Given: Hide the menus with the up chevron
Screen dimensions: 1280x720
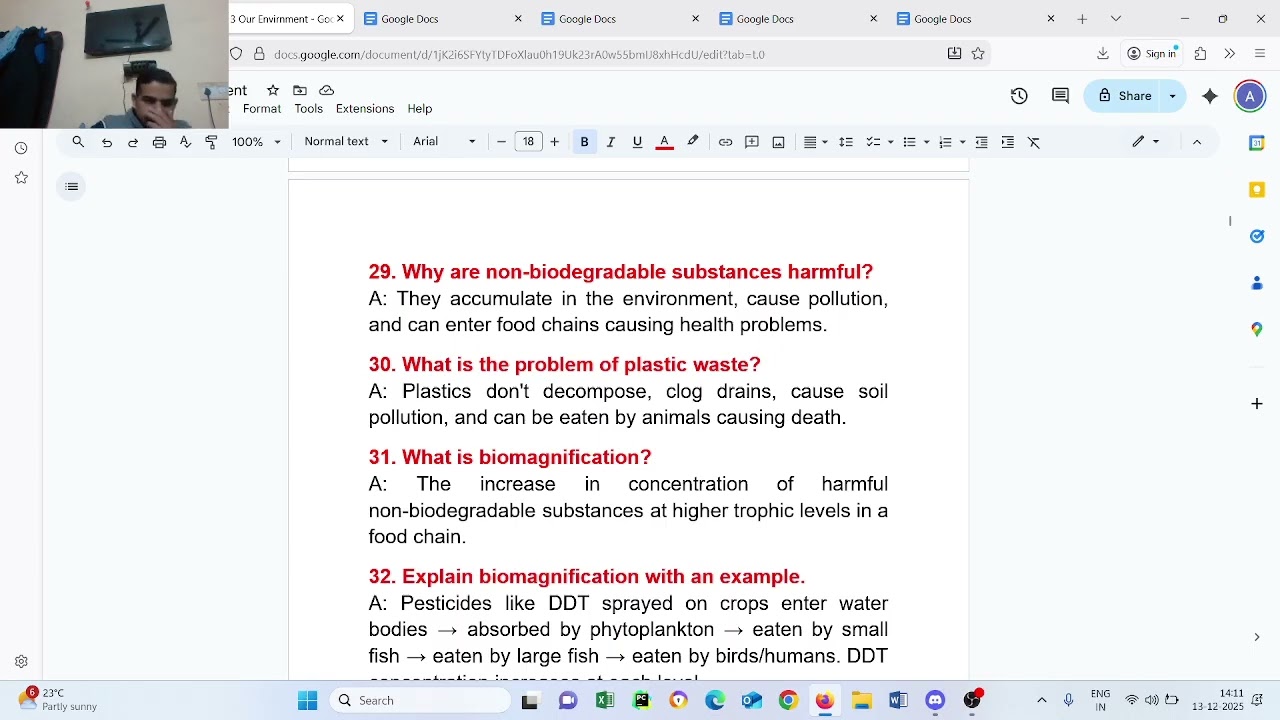Looking at the screenshot, I should pyautogui.click(x=1197, y=142).
